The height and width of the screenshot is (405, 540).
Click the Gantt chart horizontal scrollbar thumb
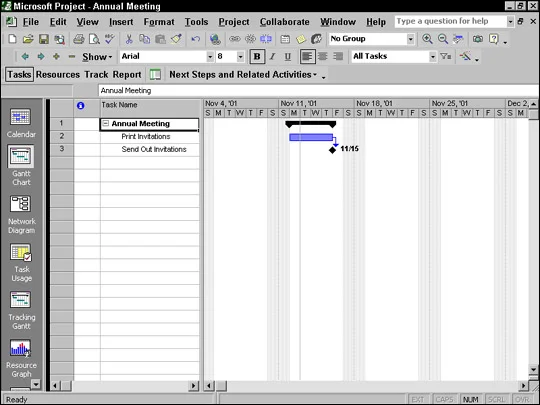point(221,385)
